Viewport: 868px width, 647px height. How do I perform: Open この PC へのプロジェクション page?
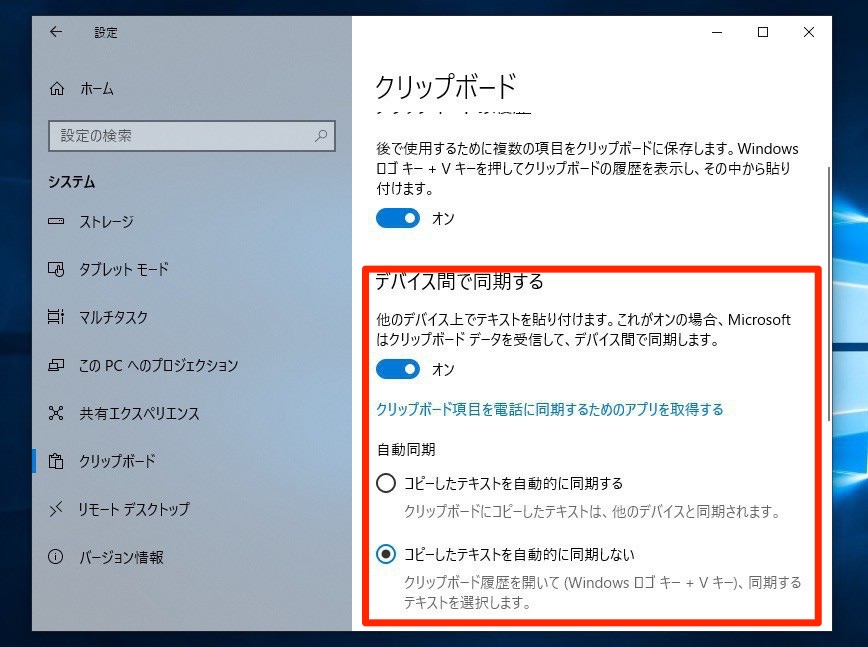(x=158, y=365)
